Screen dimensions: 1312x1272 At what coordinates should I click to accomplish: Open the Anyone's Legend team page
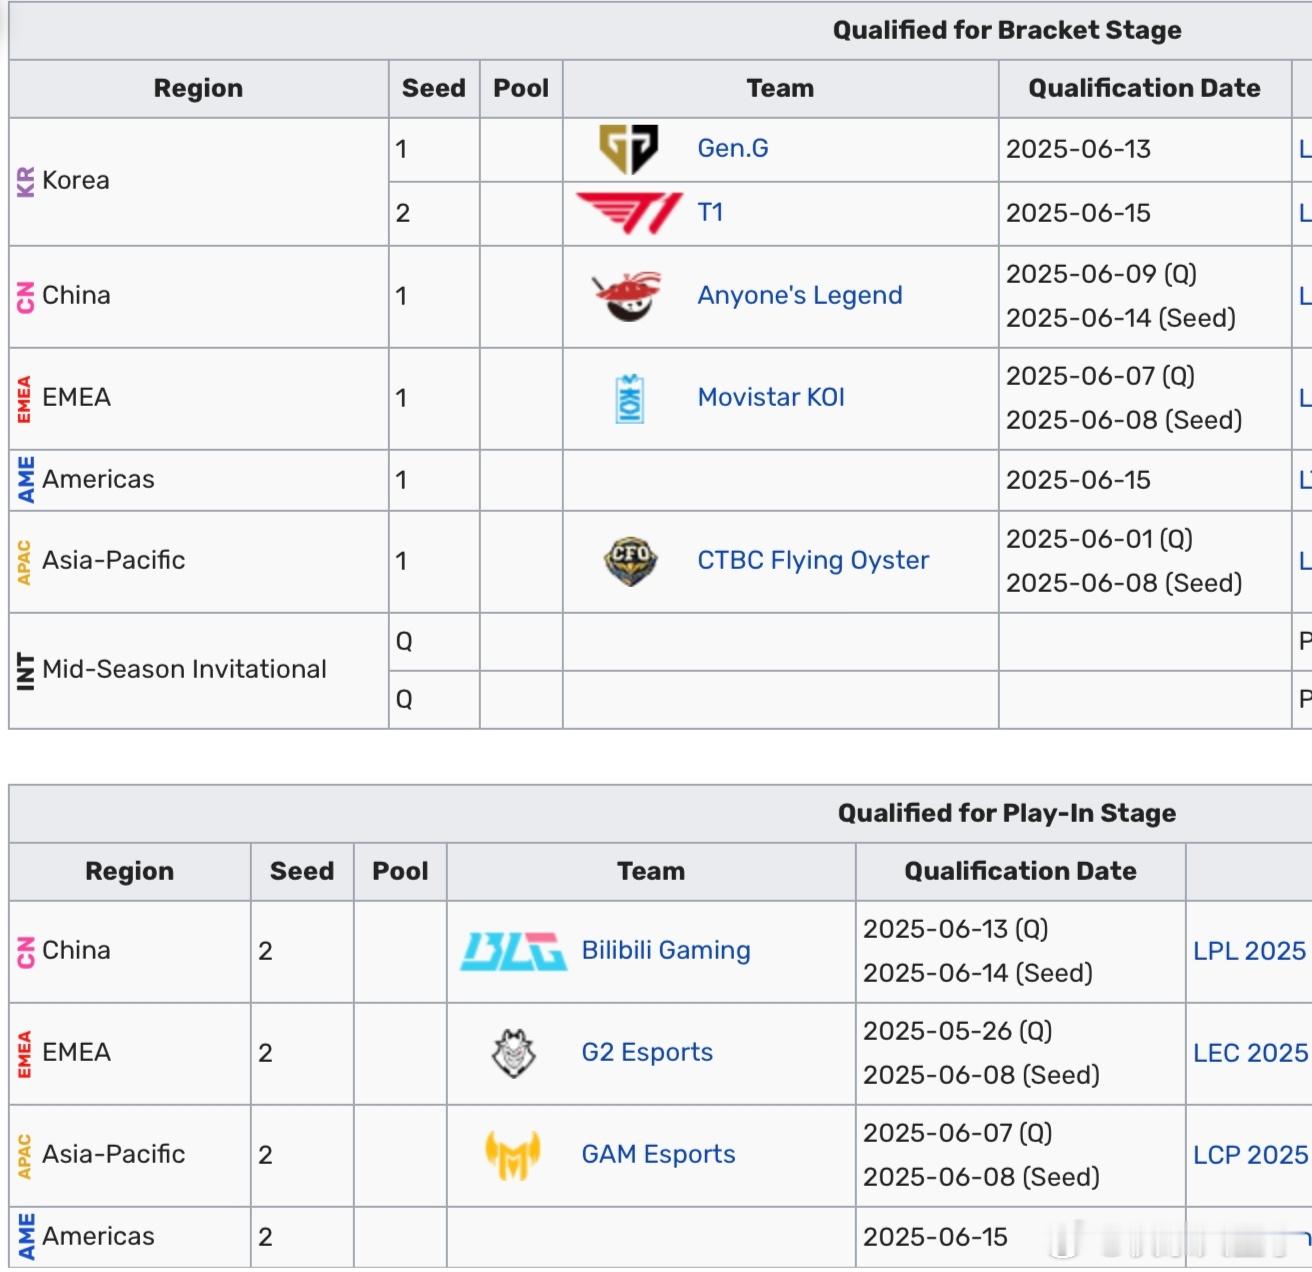pyautogui.click(x=799, y=295)
